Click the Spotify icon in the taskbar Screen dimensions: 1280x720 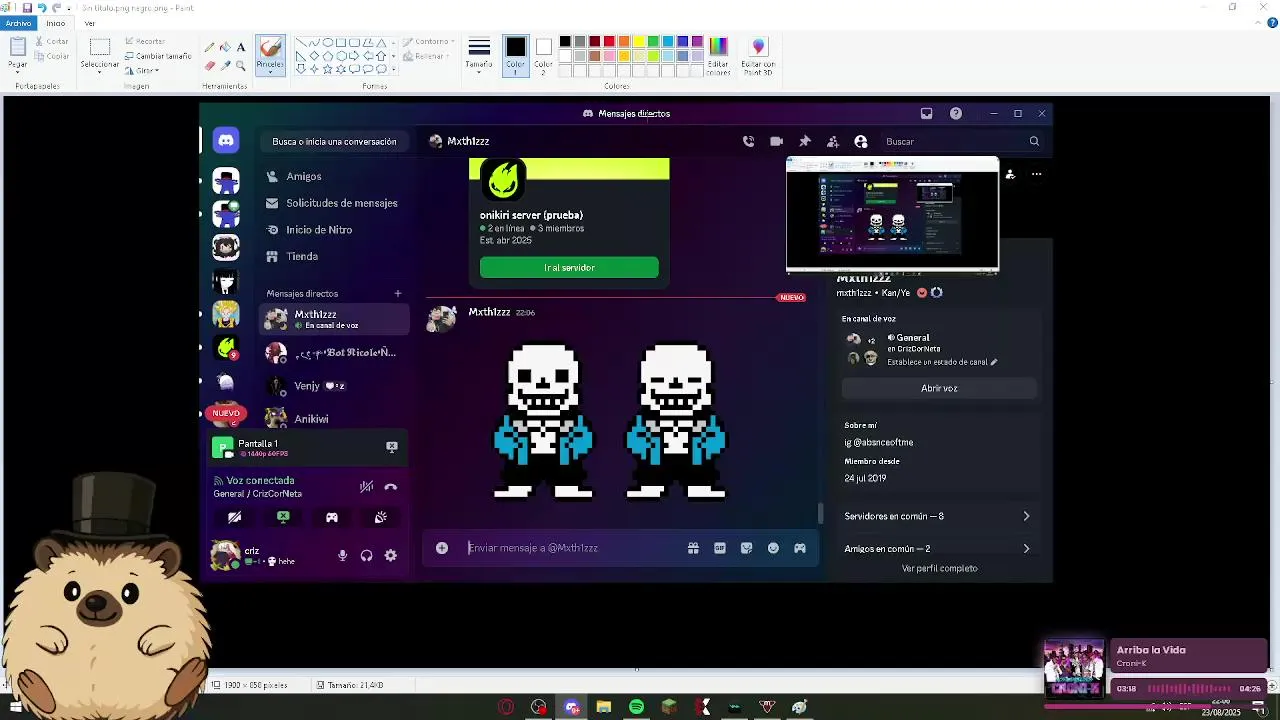[x=636, y=707]
